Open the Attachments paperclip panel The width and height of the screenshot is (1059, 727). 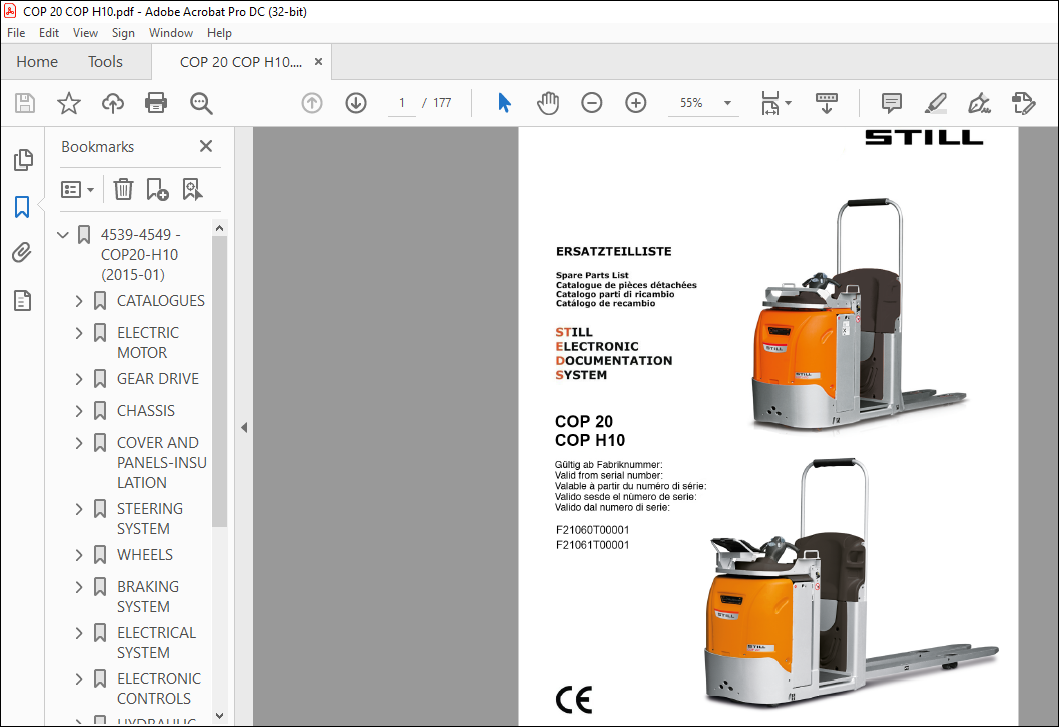22,253
